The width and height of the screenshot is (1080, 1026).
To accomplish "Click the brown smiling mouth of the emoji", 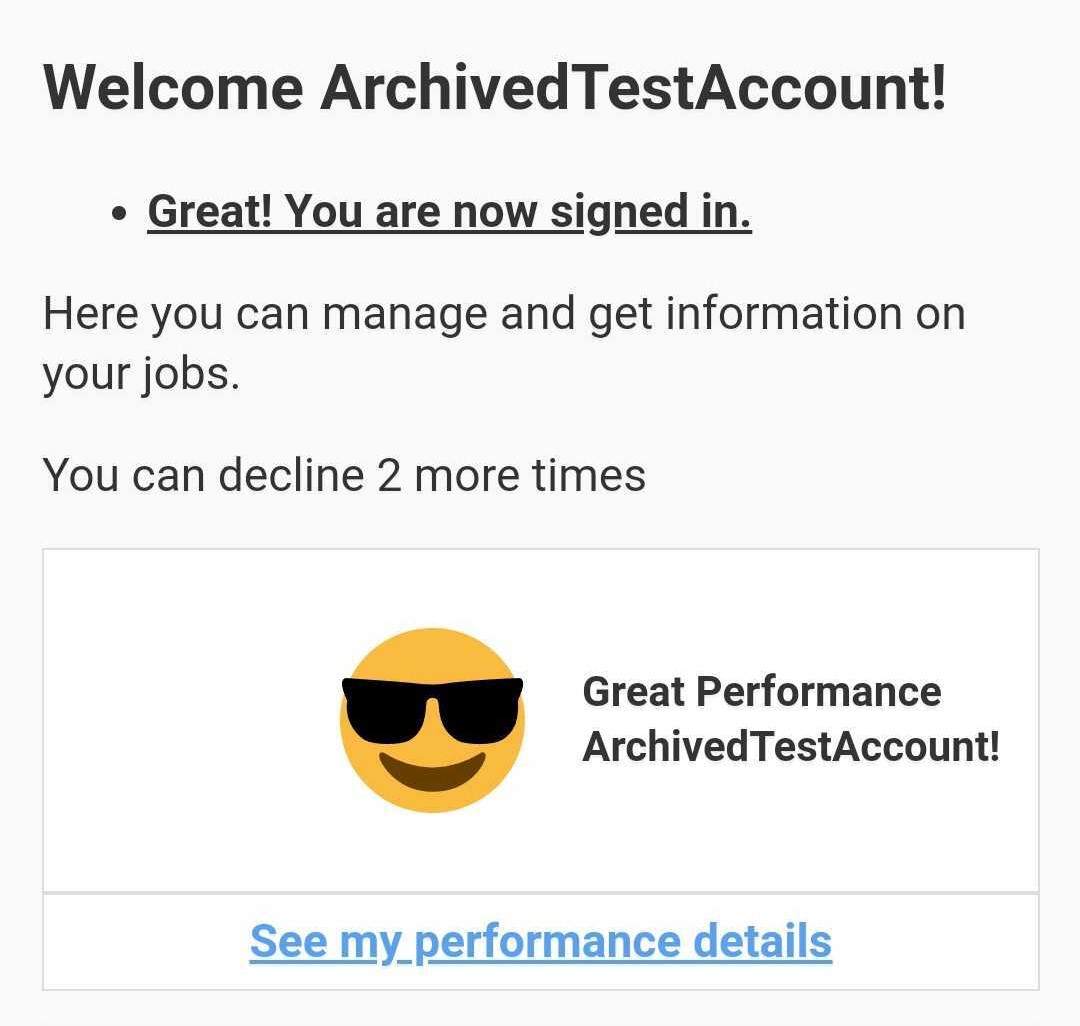I will [432, 771].
